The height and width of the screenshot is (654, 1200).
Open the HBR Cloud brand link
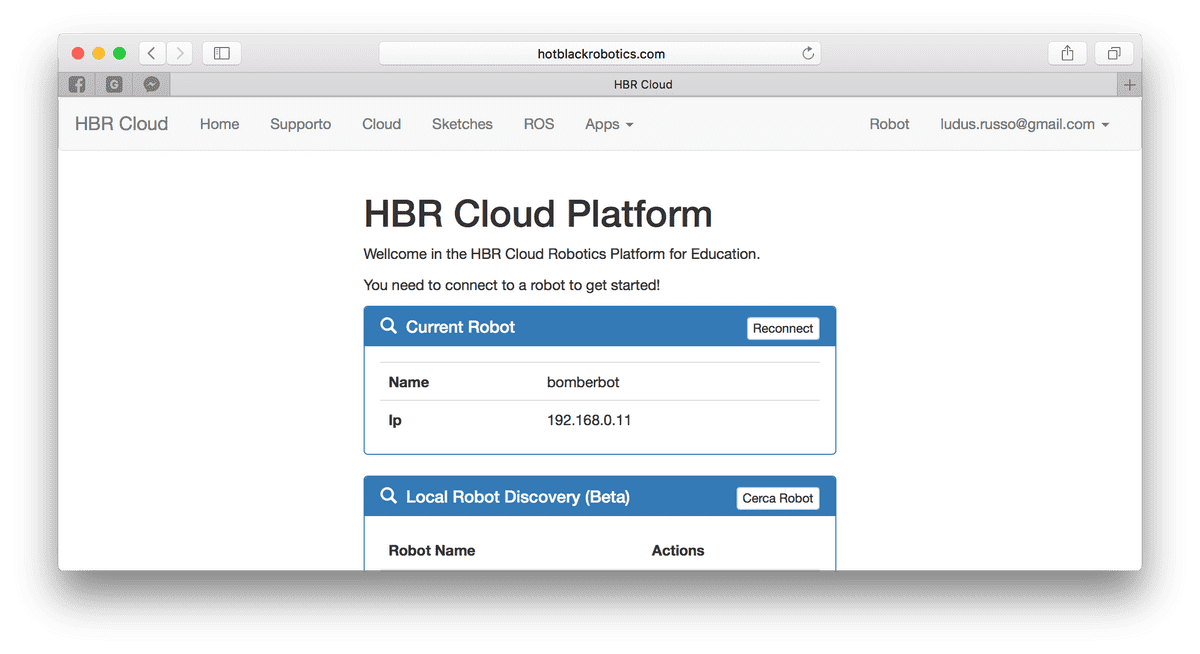click(122, 124)
